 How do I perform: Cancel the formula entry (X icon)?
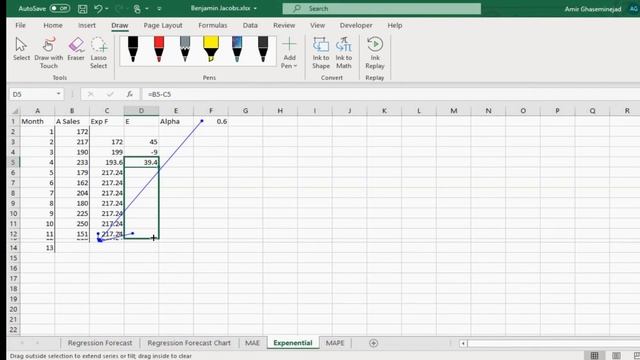pos(91,94)
